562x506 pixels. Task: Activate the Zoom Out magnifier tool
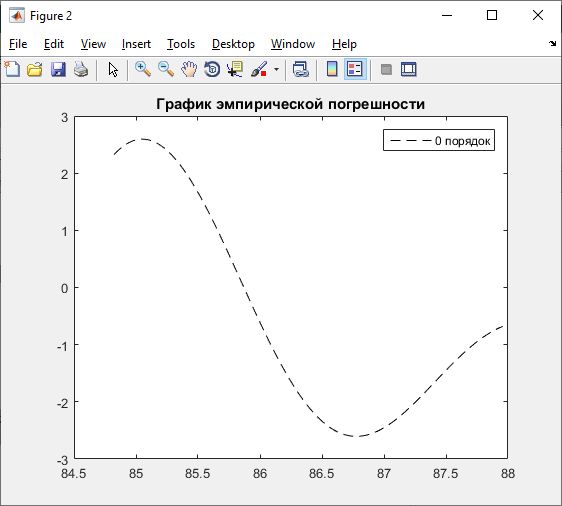(166, 69)
